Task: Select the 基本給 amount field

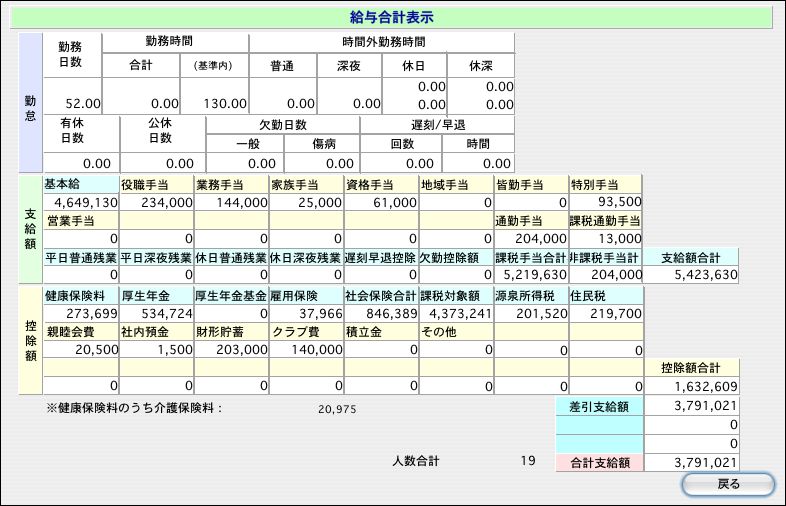Action: [x=82, y=202]
